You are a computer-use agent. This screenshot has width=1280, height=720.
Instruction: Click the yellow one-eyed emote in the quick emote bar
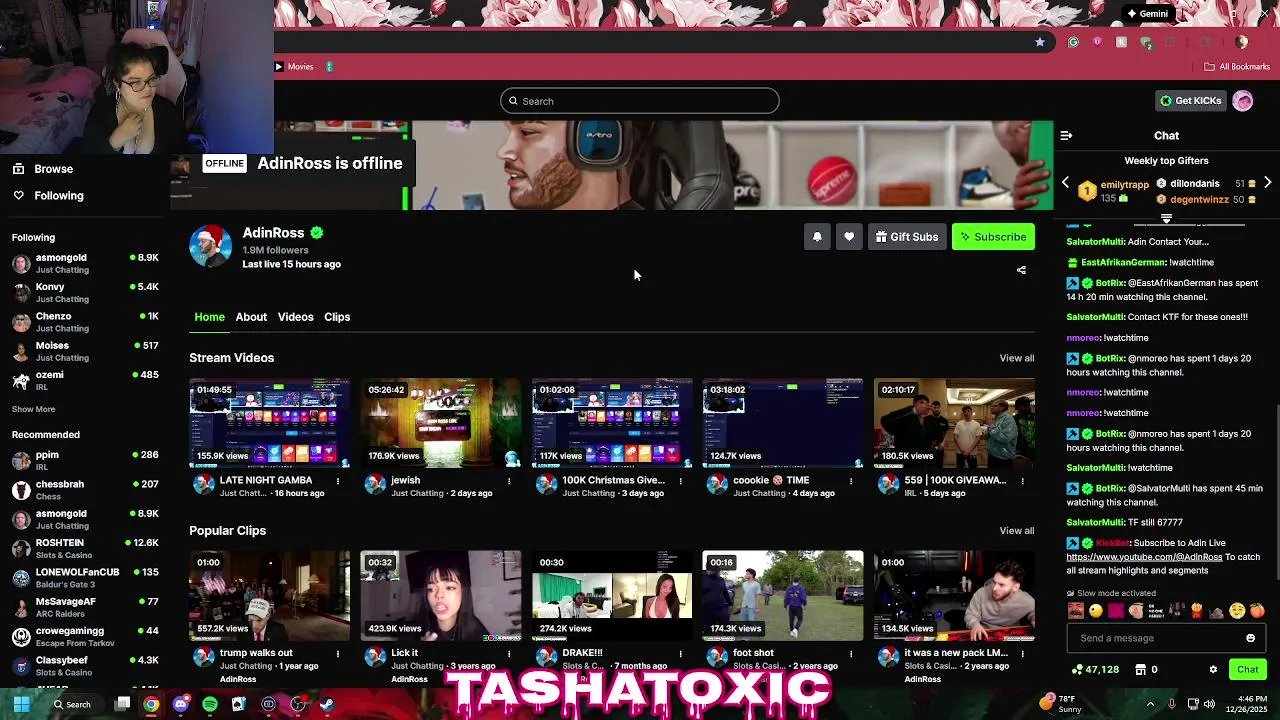tap(1096, 611)
